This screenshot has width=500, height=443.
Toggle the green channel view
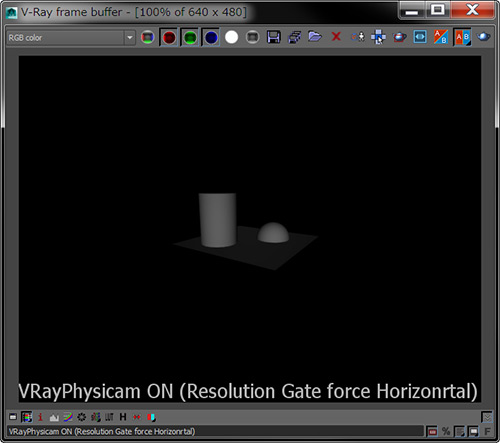[190, 37]
